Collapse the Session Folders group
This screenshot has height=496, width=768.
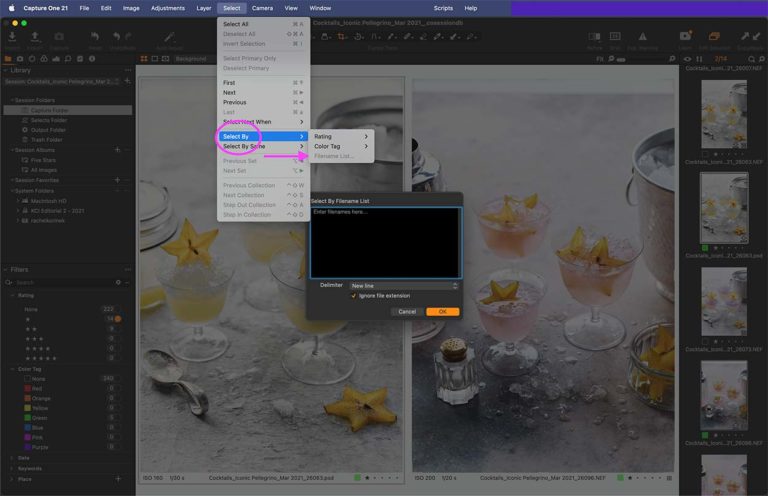coord(12,100)
